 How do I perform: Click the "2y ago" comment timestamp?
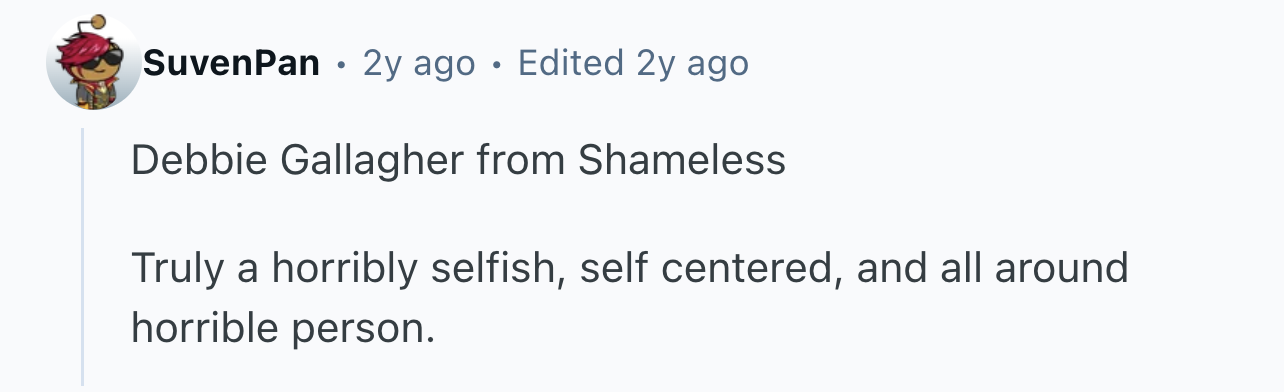tap(418, 64)
